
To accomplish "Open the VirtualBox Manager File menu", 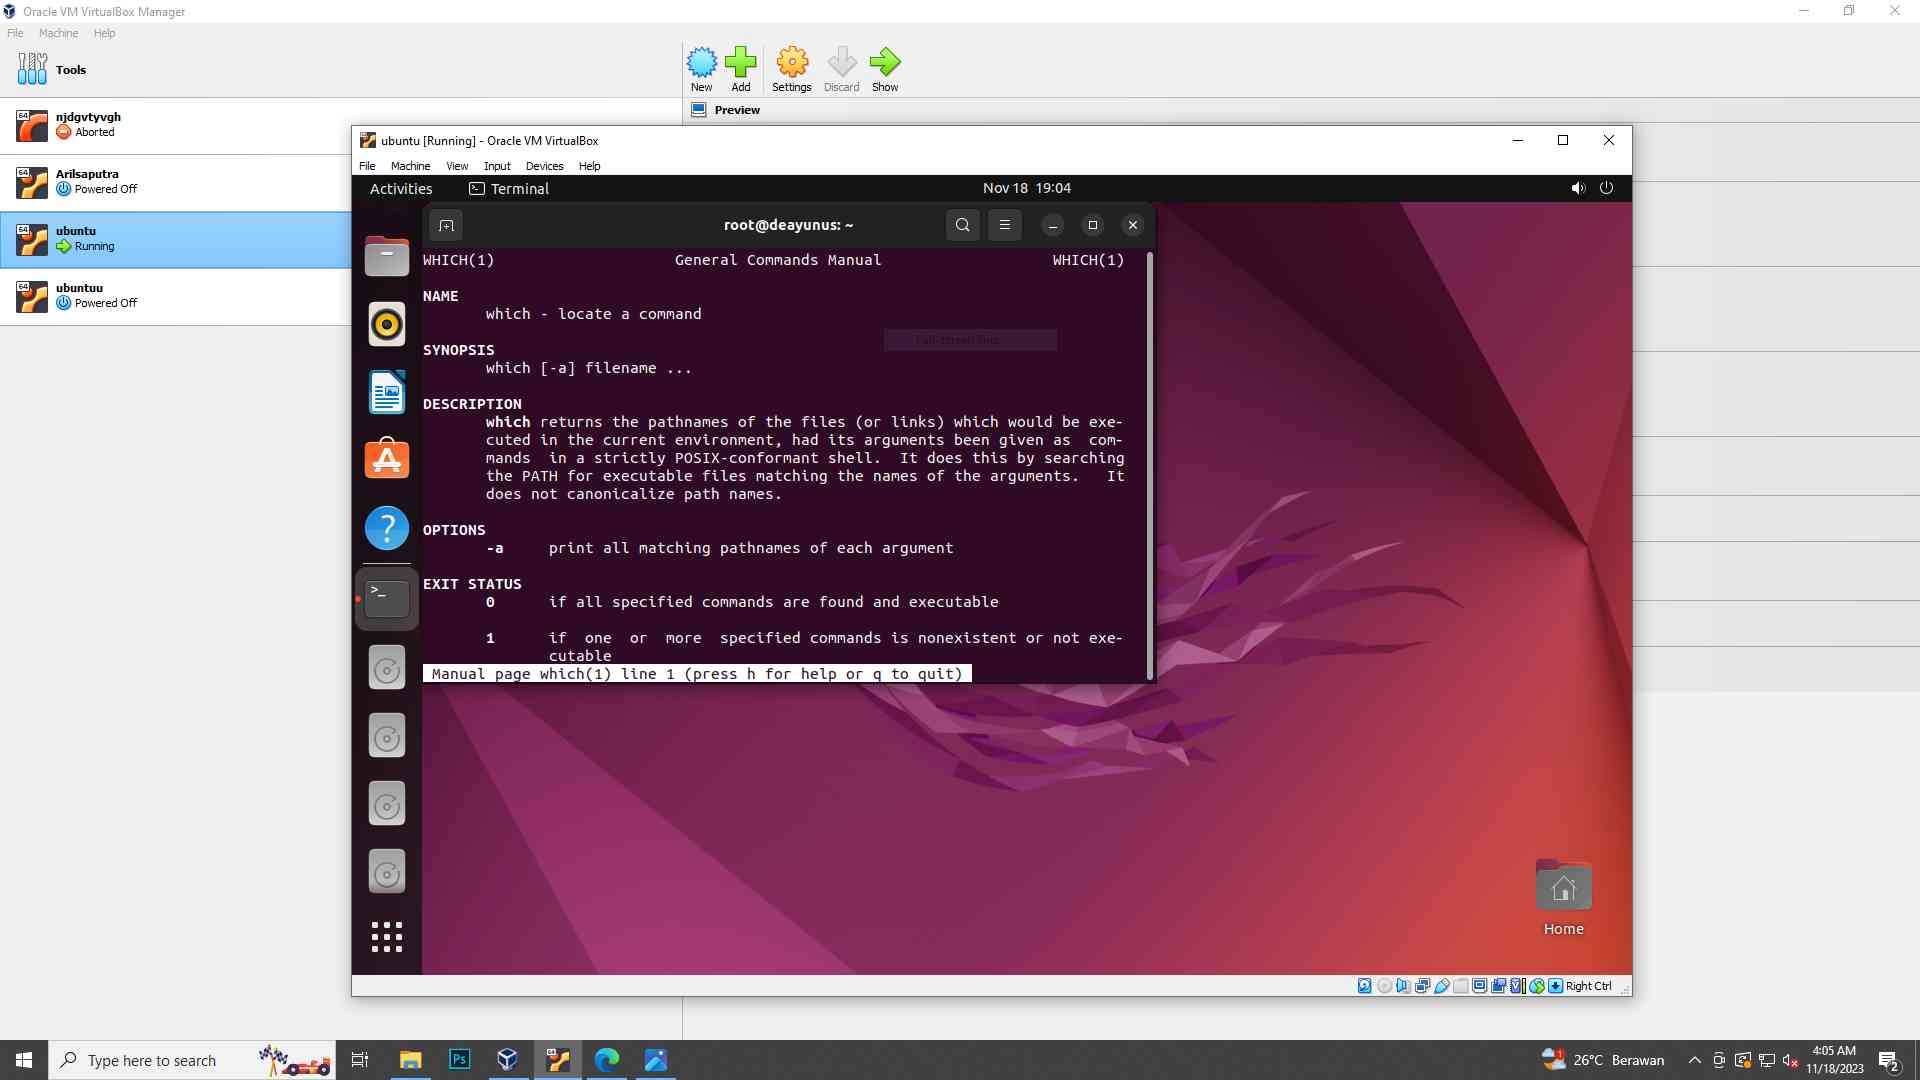I will coord(15,33).
